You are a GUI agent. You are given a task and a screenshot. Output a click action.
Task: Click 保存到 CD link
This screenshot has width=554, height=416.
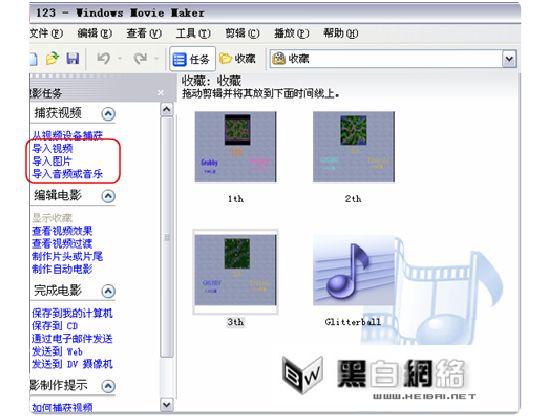coord(55,326)
